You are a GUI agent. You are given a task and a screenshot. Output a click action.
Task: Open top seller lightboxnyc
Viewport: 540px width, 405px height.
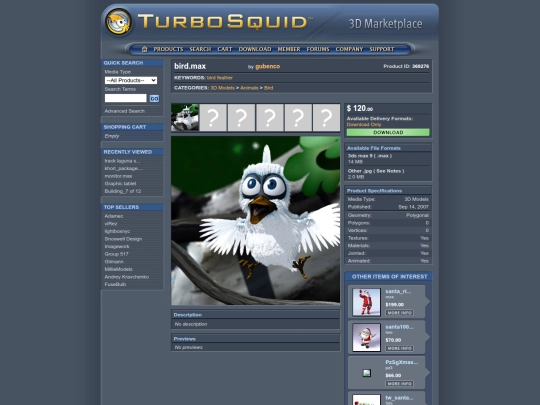click(117, 231)
